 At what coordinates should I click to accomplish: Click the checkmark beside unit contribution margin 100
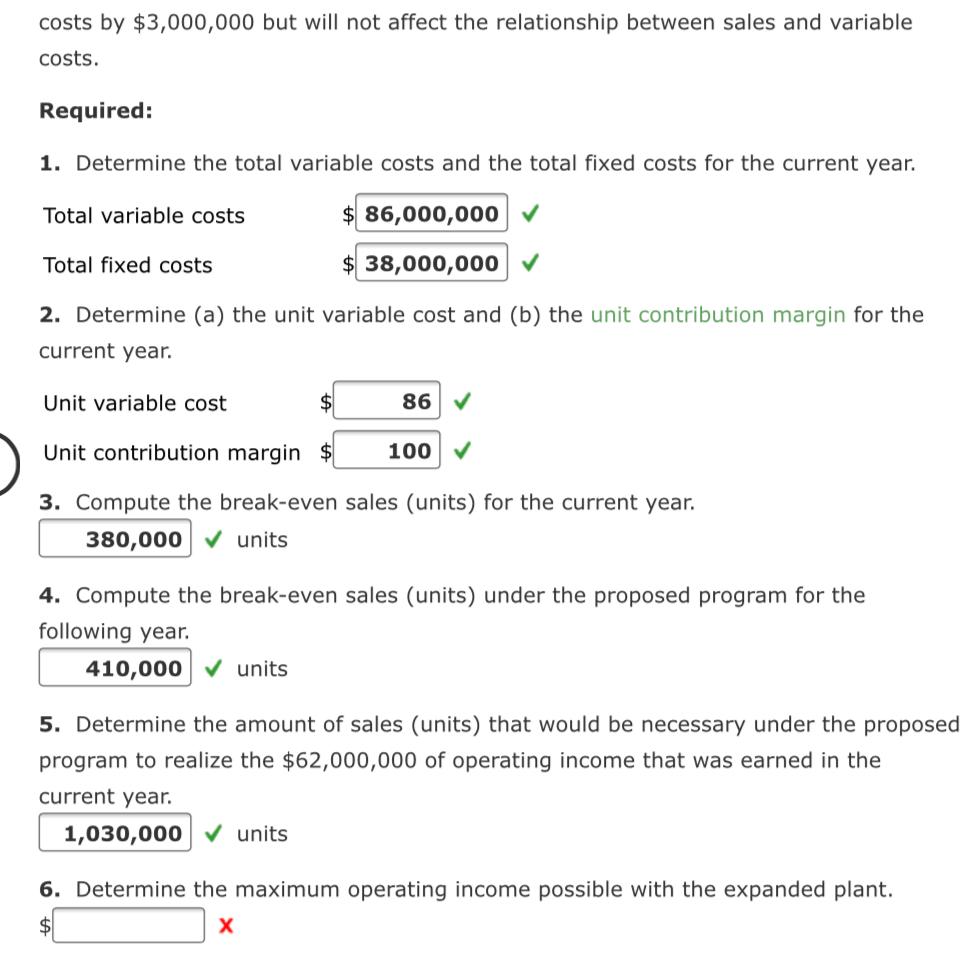tap(461, 451)
